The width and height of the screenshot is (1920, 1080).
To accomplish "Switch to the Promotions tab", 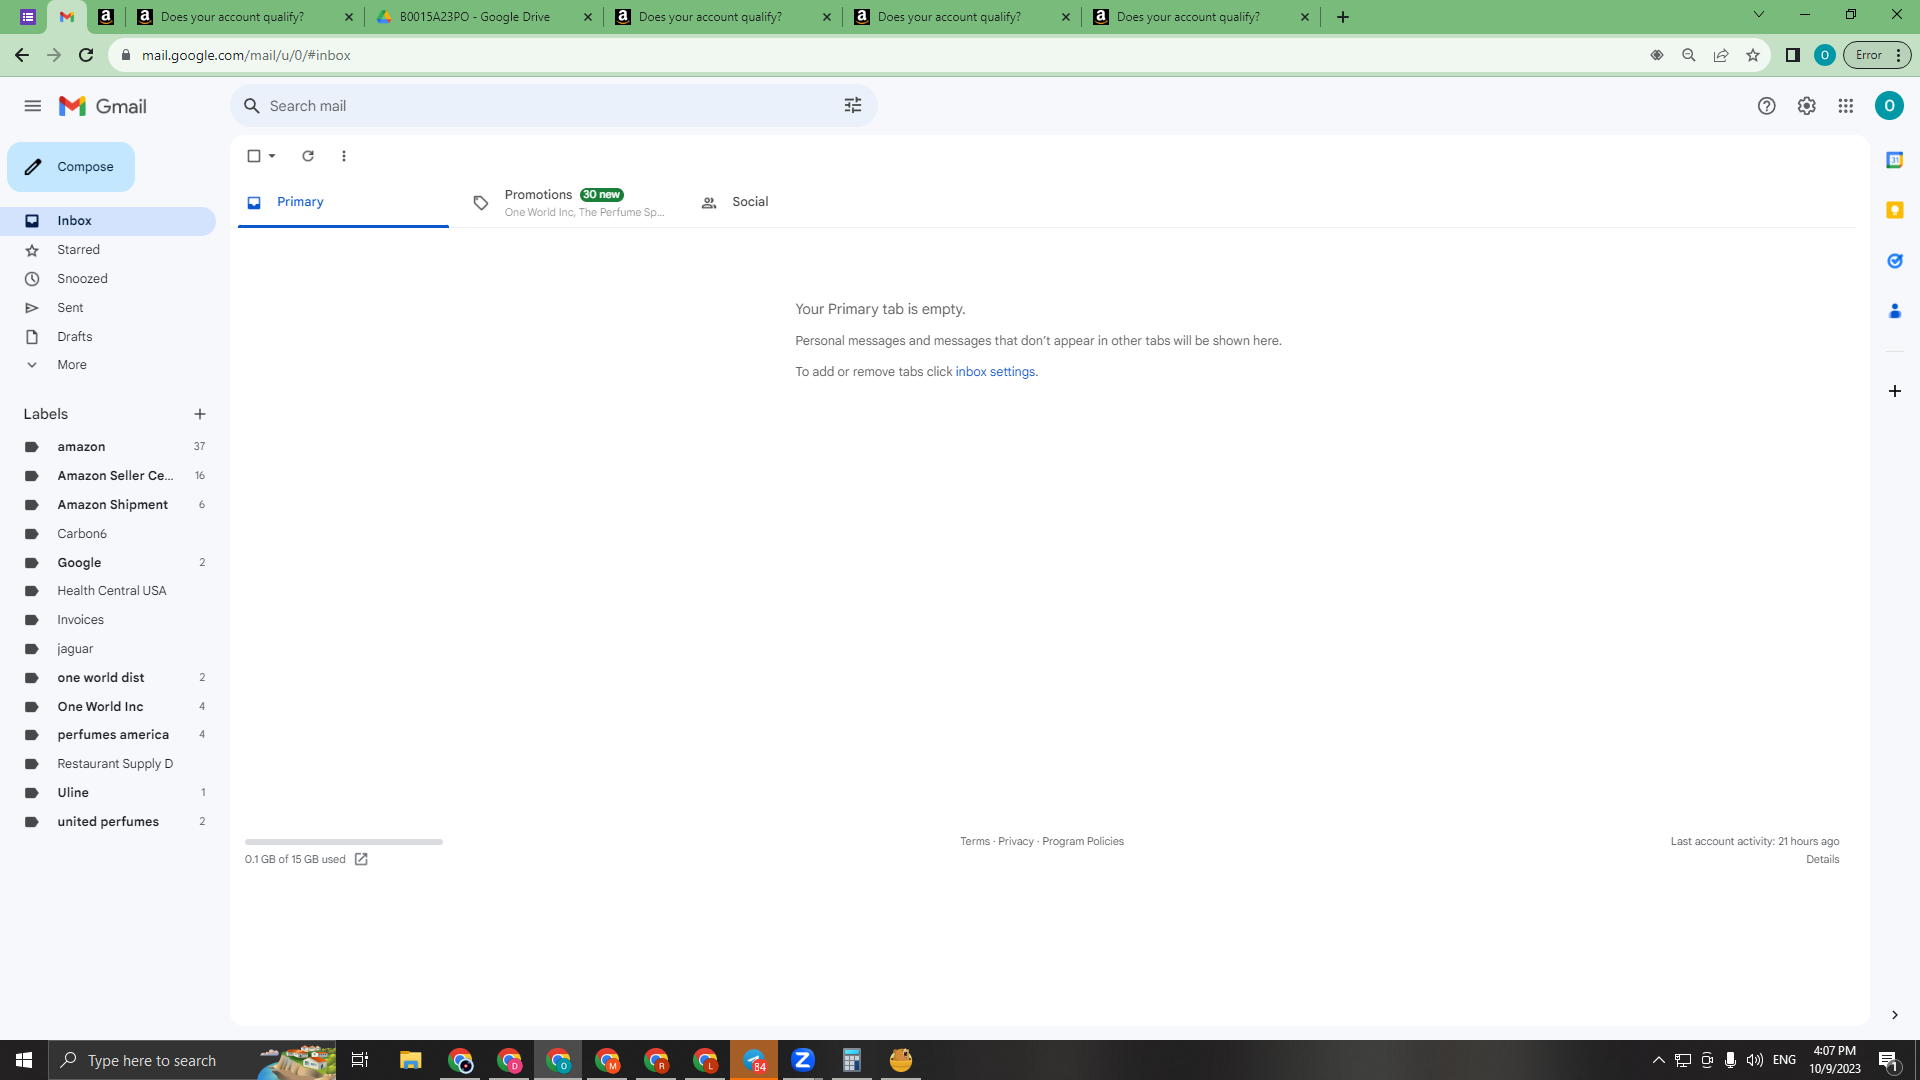I will coord(569,202).
